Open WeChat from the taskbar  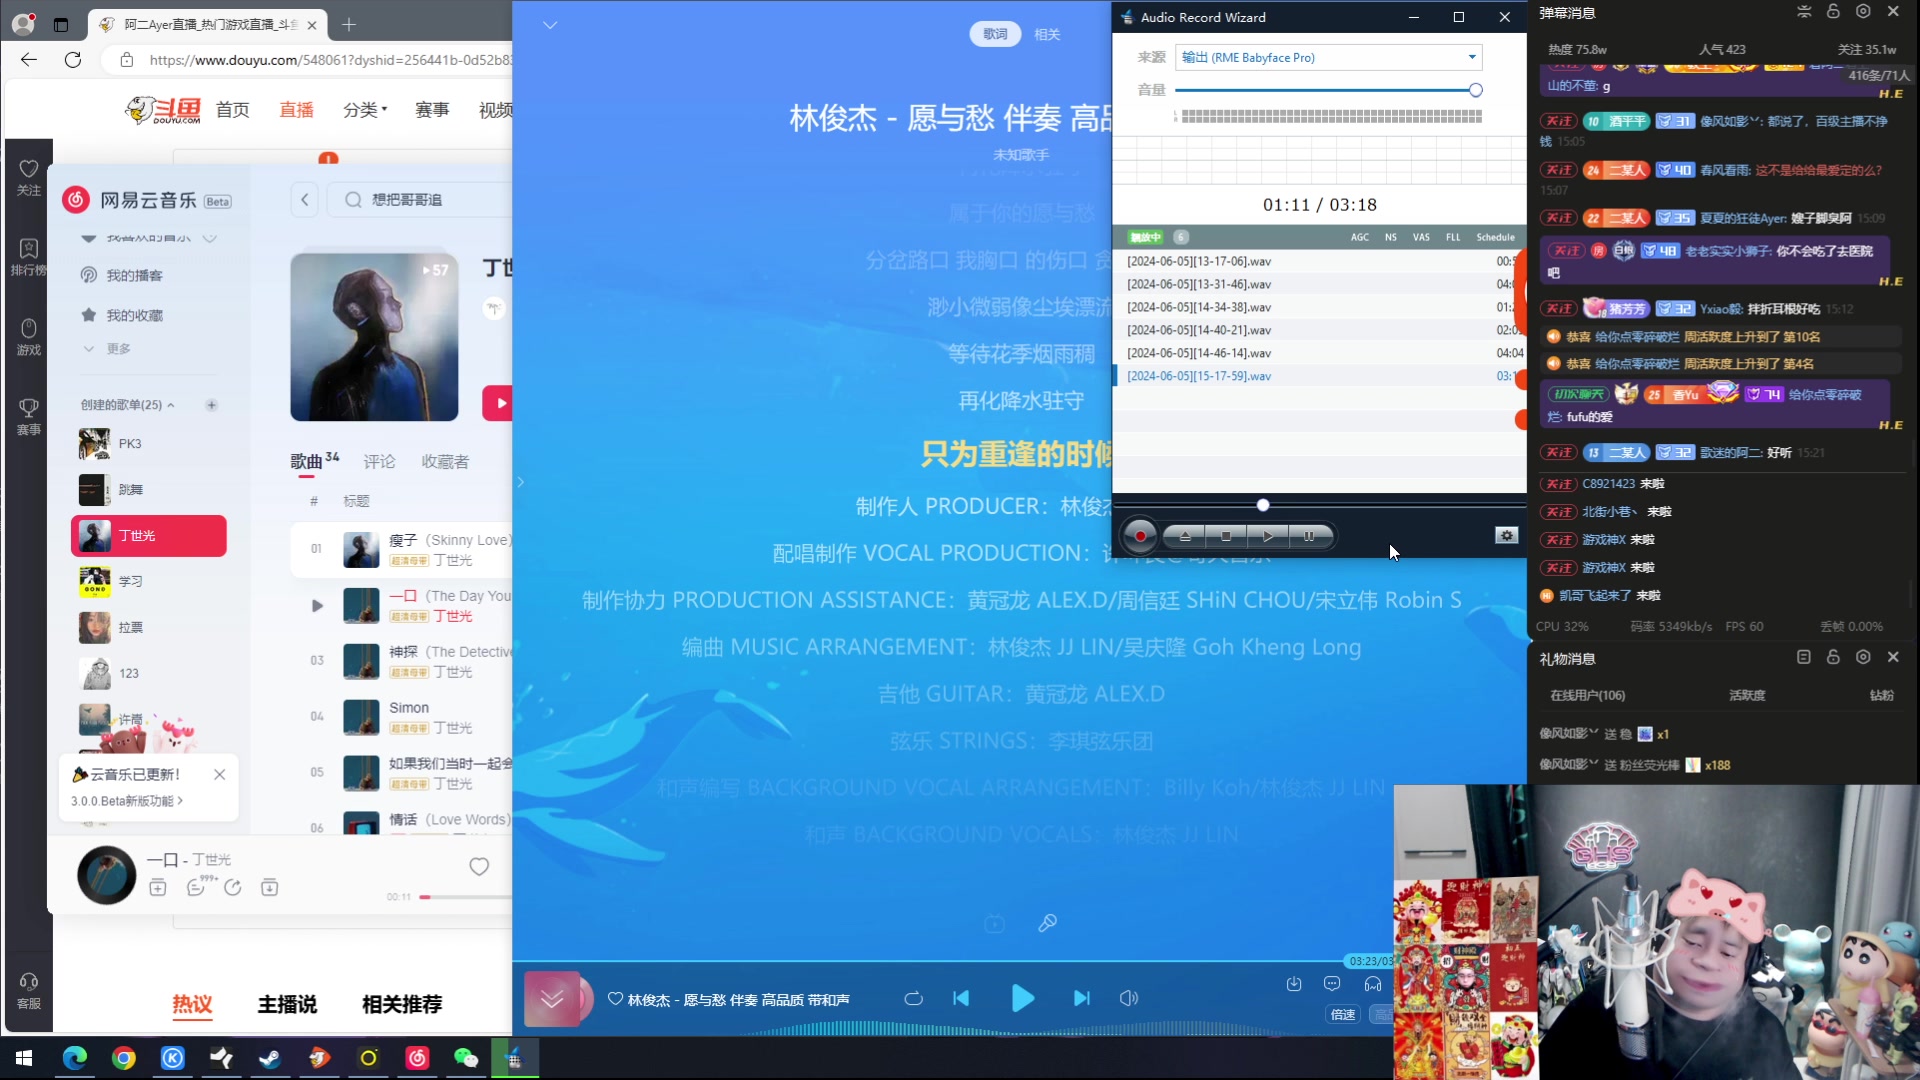click(466, 1058)
